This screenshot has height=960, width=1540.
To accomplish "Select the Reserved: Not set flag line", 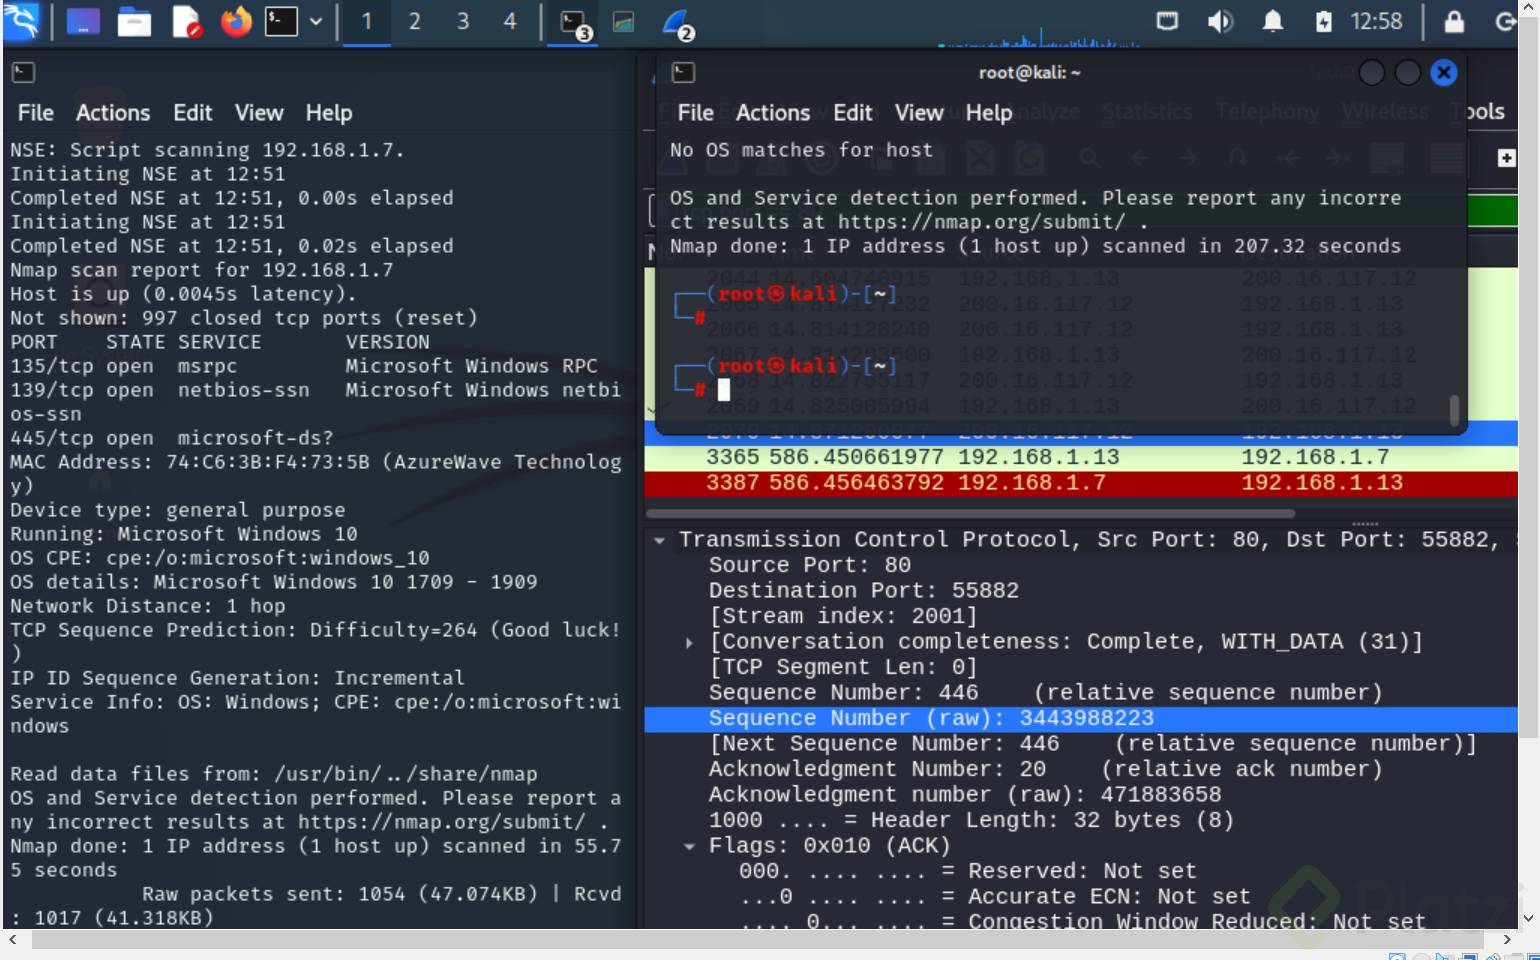I will (x=968, y=871).
